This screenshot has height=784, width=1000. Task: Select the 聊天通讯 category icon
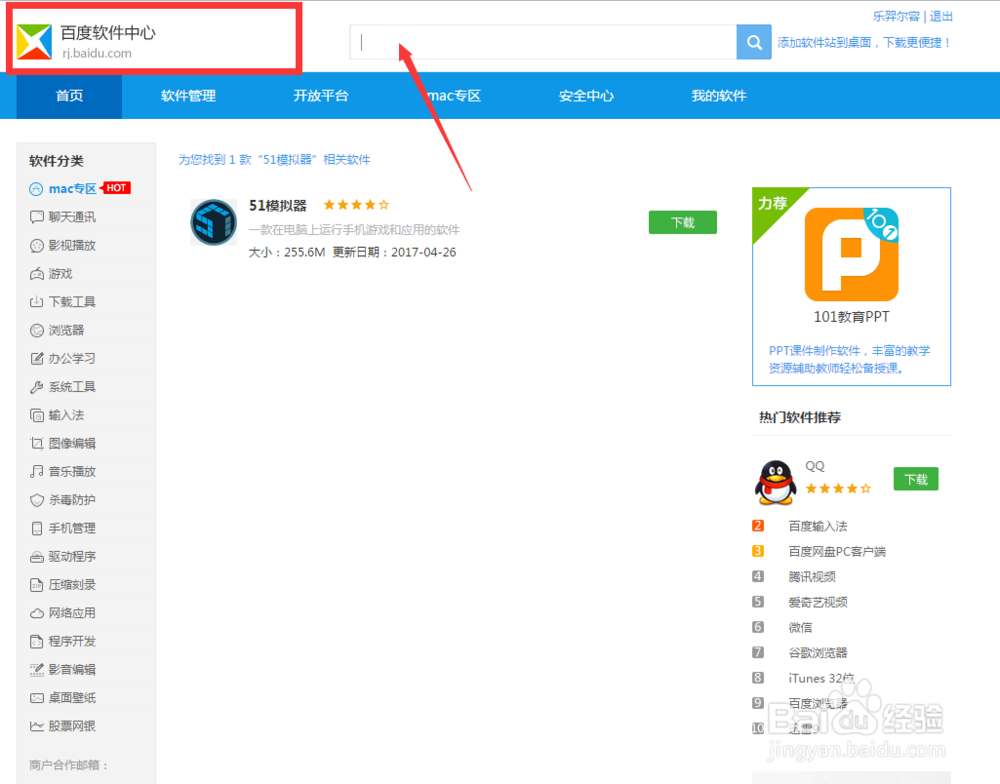coord(36,217)
